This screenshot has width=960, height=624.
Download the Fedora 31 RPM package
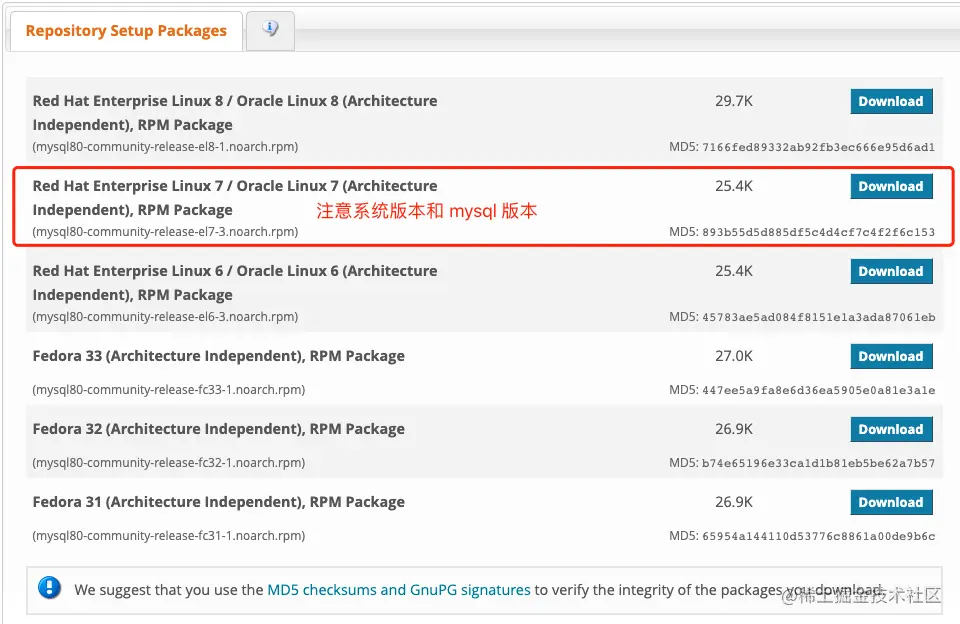[891, 502]
